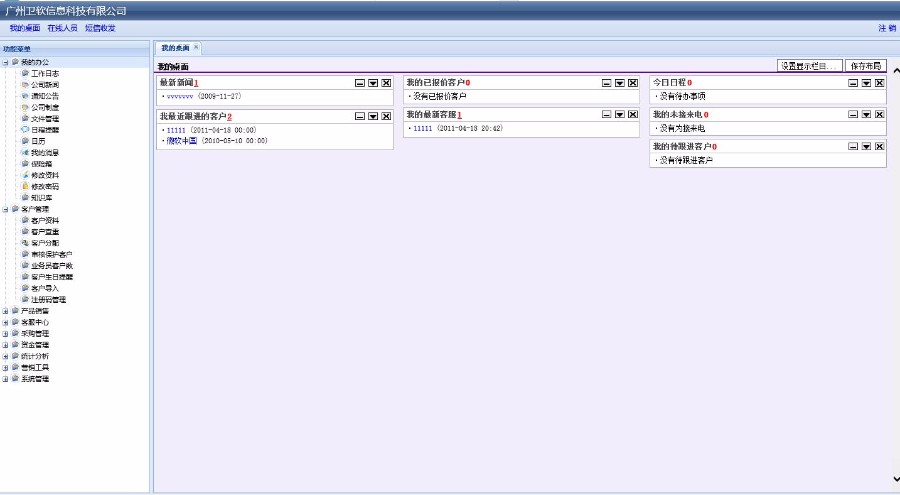Close the 我的最新客服 panel
Viewport: 900px width, 495px height.
coord(633,115)
